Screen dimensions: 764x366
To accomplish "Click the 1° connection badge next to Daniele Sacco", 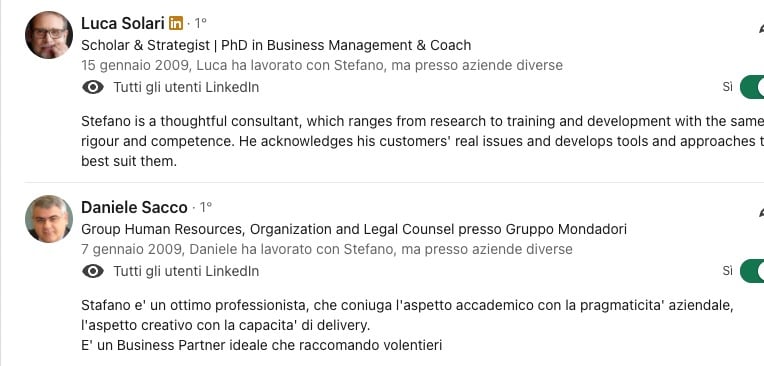I will coord(205,207).
